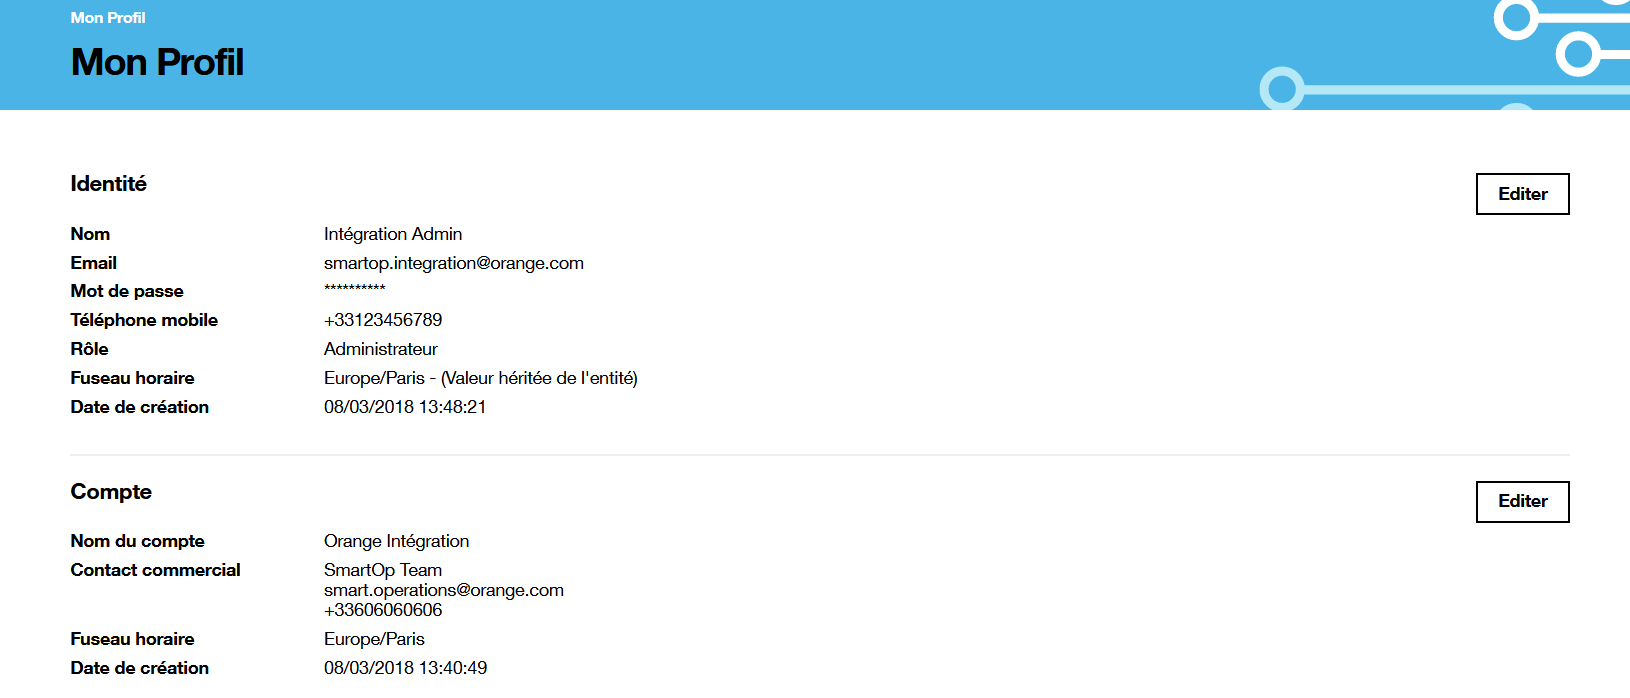This screenshot has width=1630, height=698.
Task: Click the Contact commercial label
Action: coord(155,570)
